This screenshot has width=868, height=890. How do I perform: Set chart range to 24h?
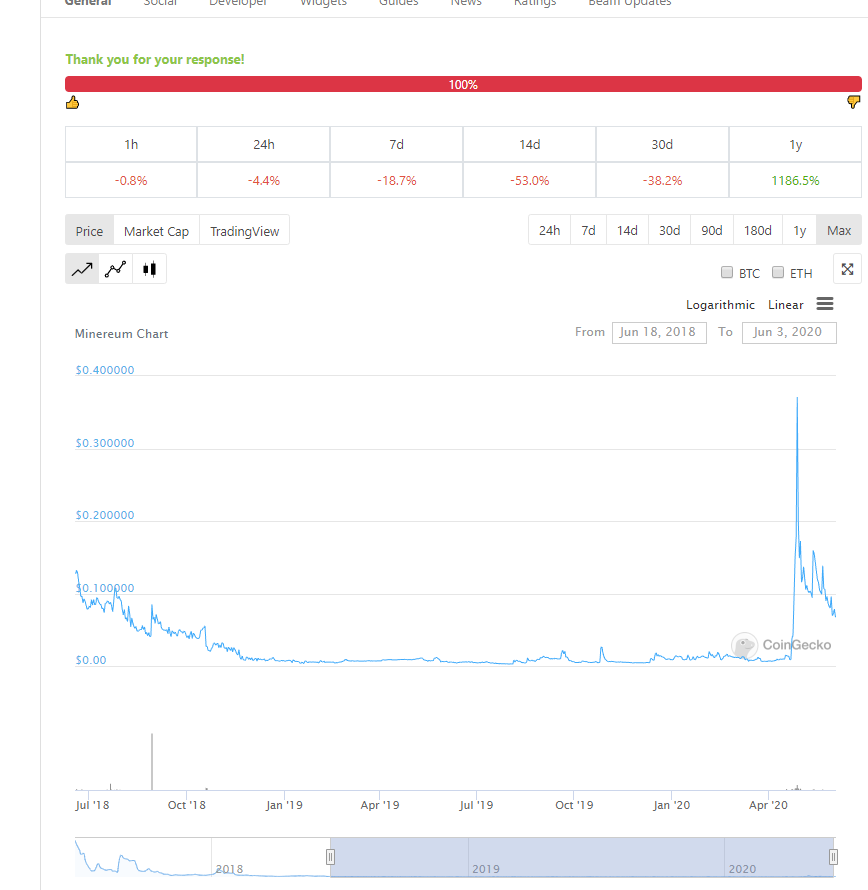point(550,230)
